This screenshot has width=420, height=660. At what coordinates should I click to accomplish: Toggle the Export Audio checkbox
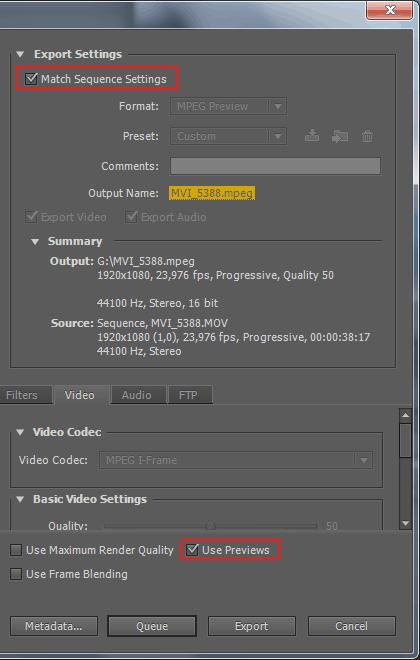tap(131, 217)
